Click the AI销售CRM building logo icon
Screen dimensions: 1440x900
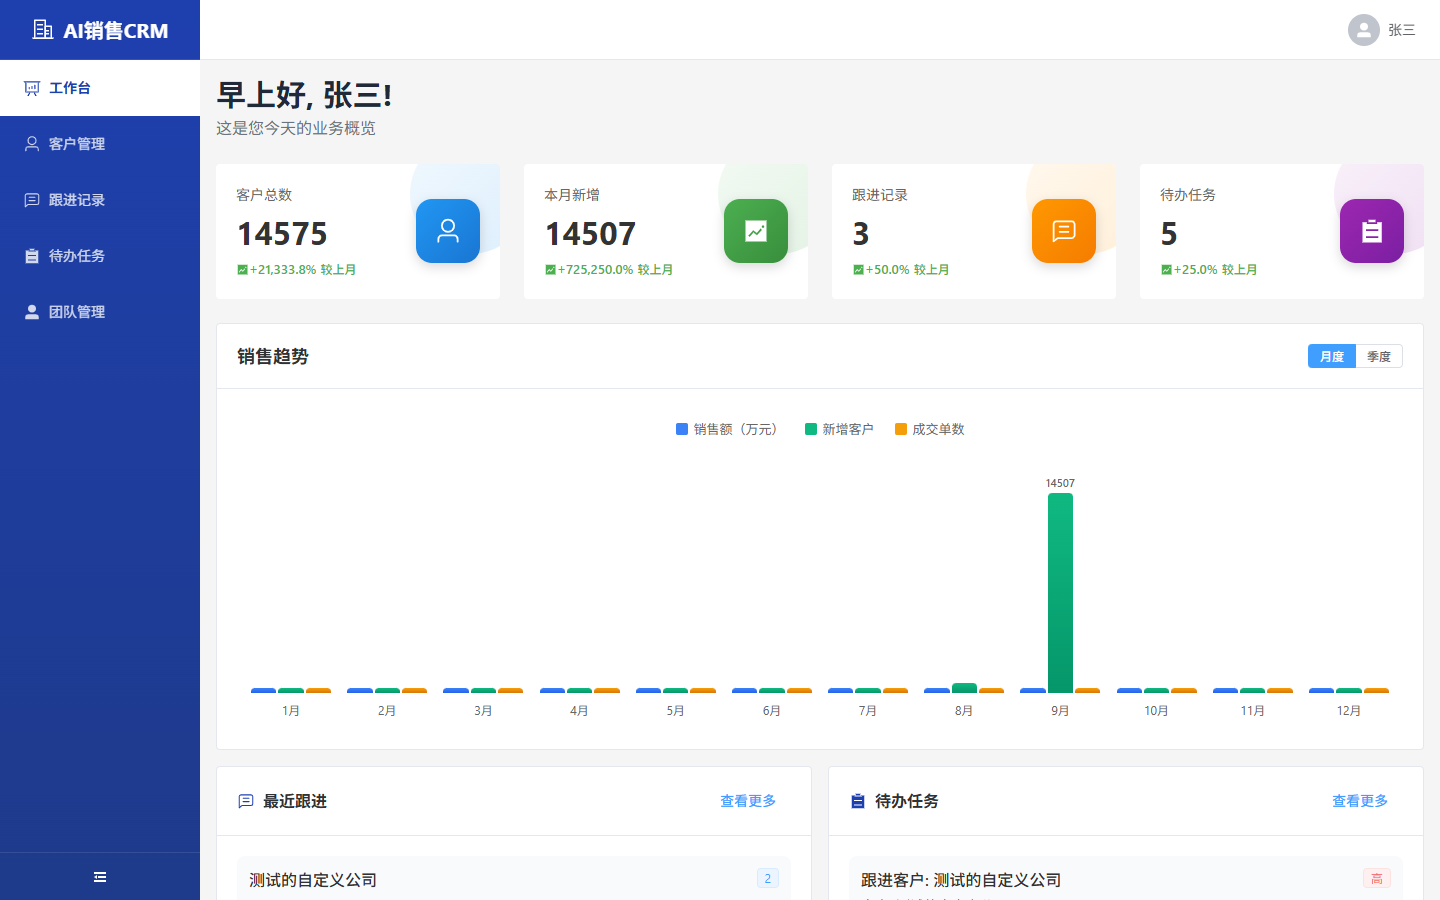click(43, 30)
